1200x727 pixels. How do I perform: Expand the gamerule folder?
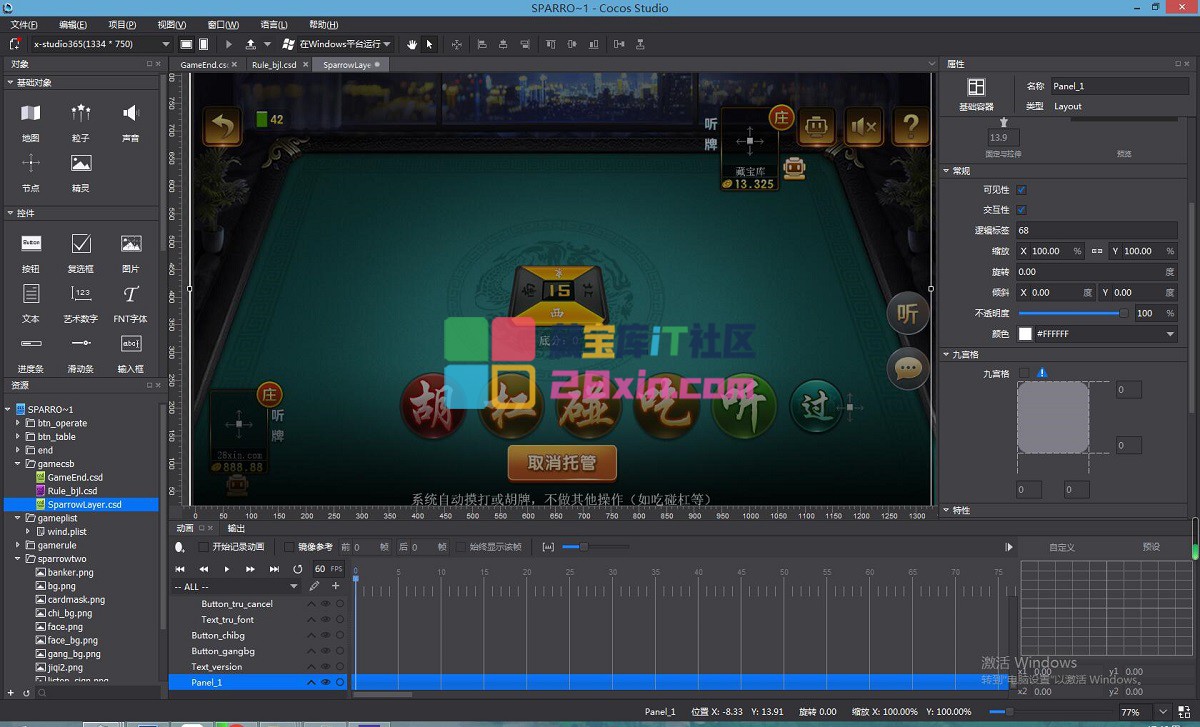[18, 545]
